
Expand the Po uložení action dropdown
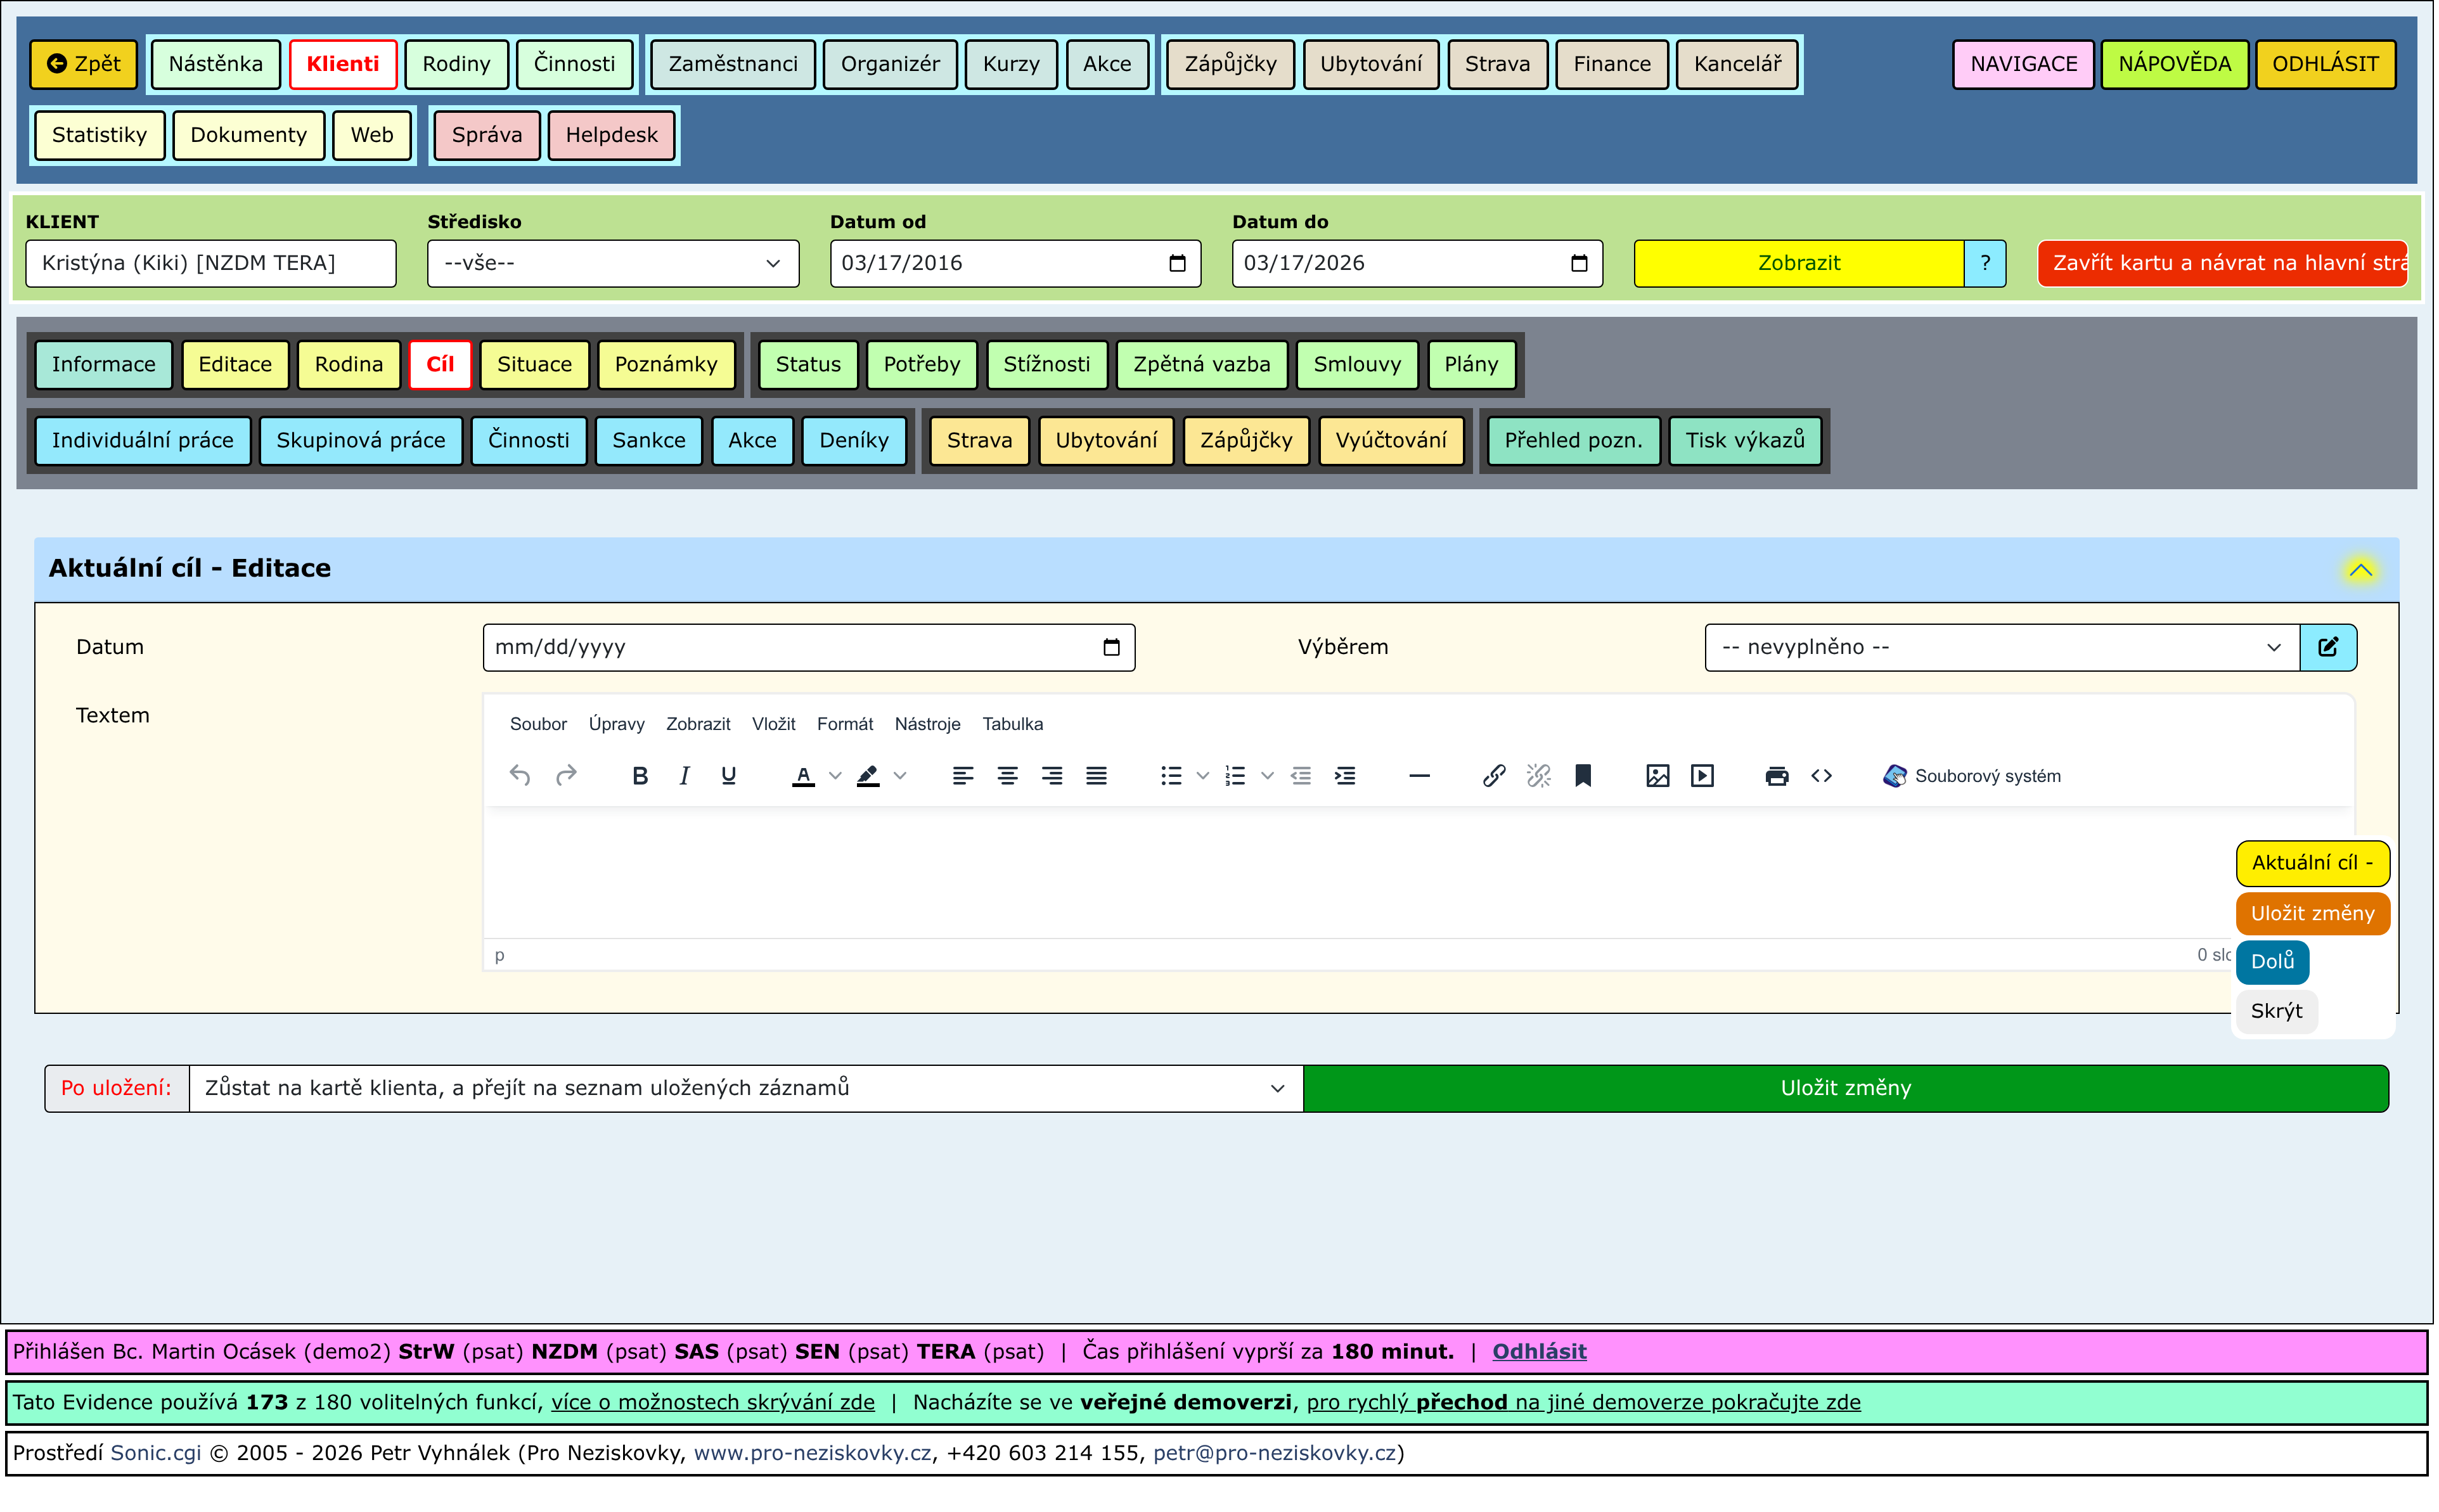(745, 1088)
